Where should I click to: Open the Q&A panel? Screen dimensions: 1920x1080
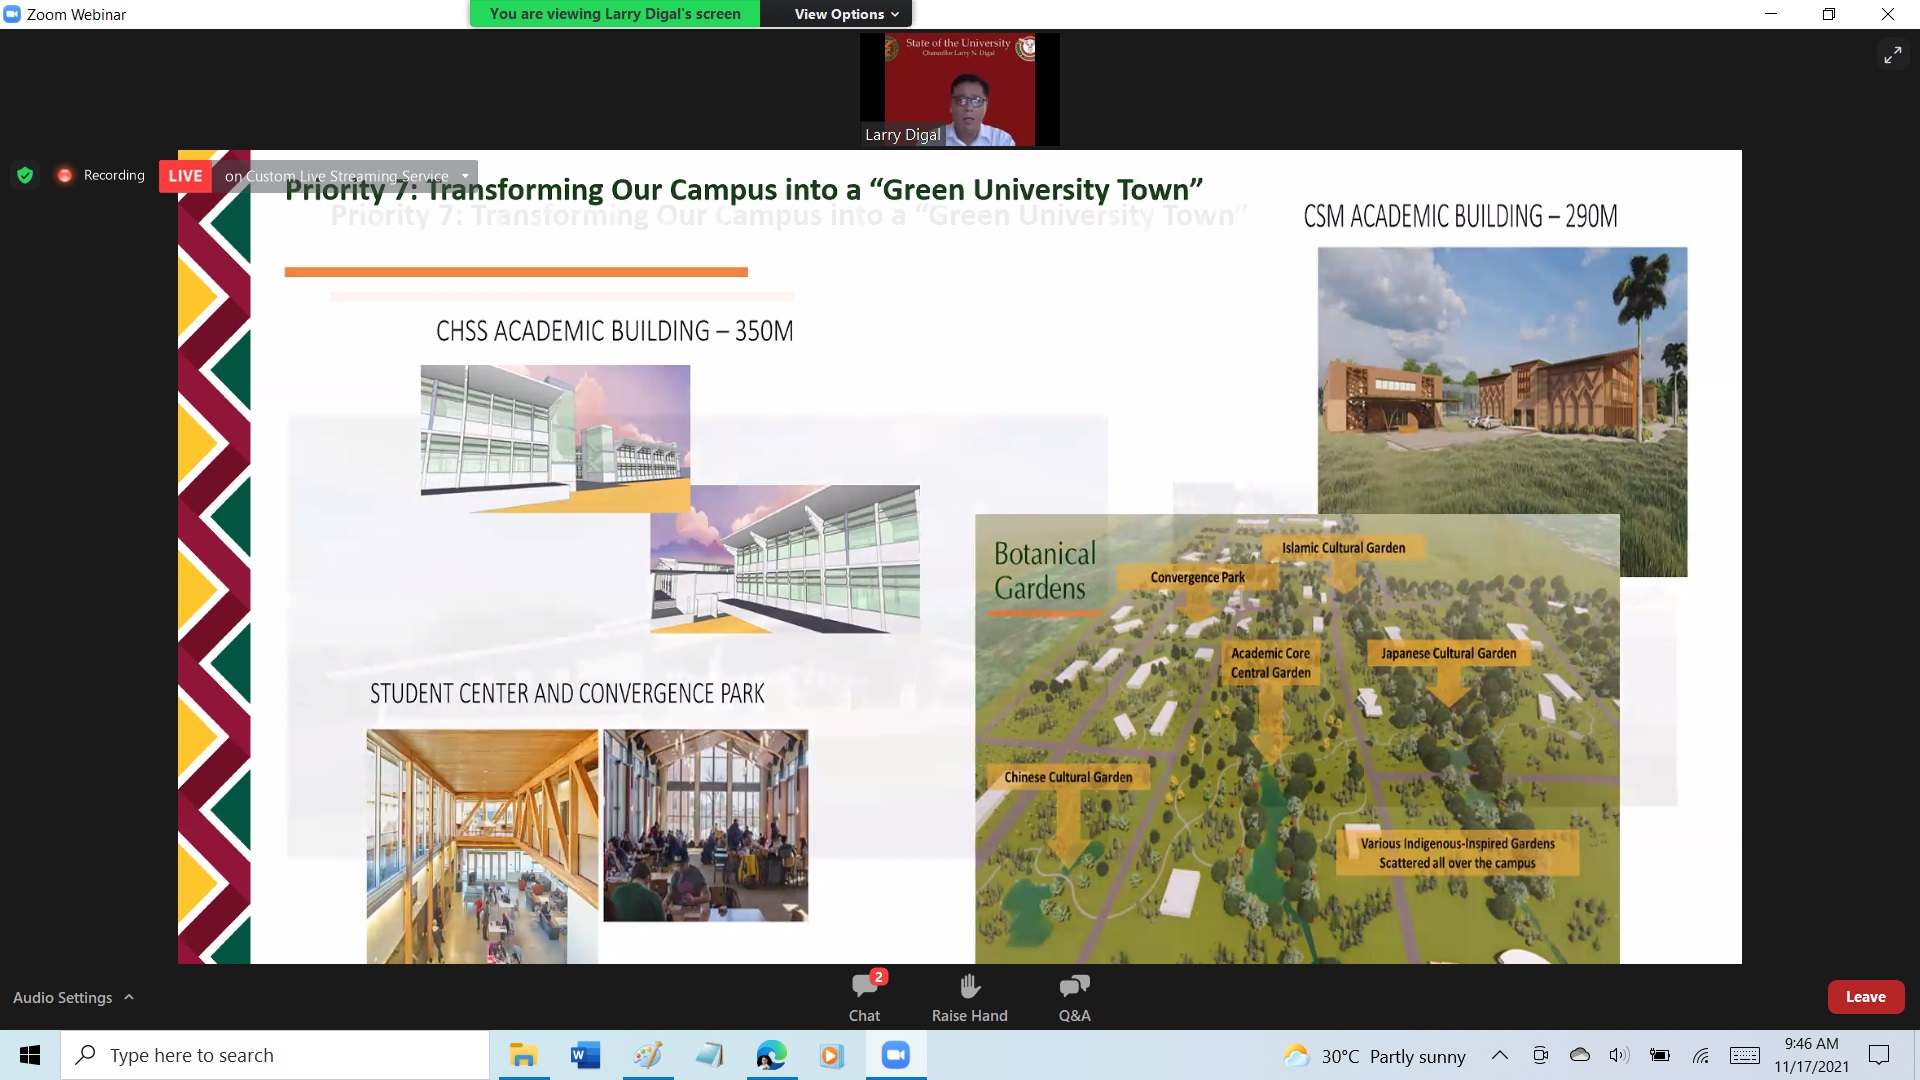pyautogui.click(x=1074, y=997)
